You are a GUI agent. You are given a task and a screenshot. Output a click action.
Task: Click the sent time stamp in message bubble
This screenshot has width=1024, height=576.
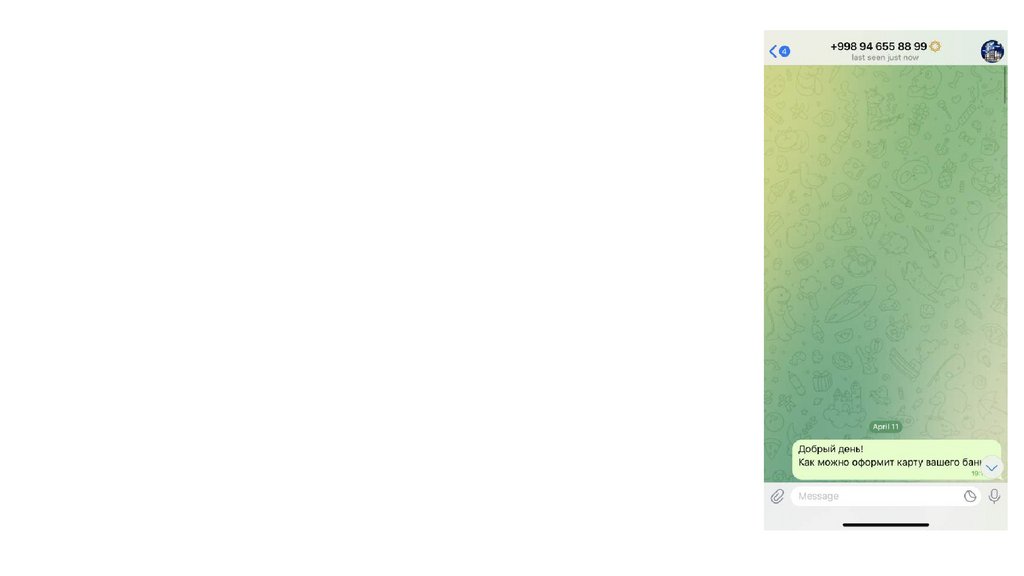976,474
